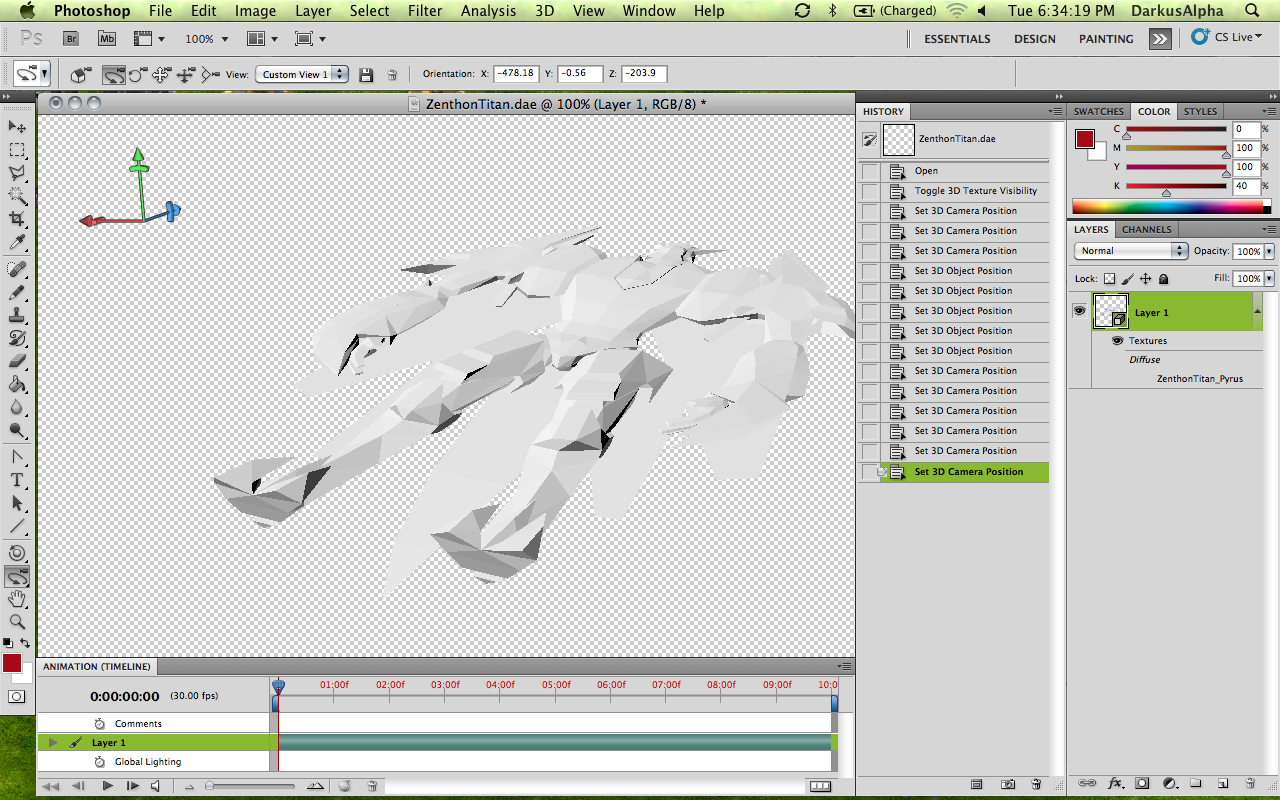Expand Layer 1 in the timeline
This screenshot has width=1280, height=800.
(x=53, y=743)
